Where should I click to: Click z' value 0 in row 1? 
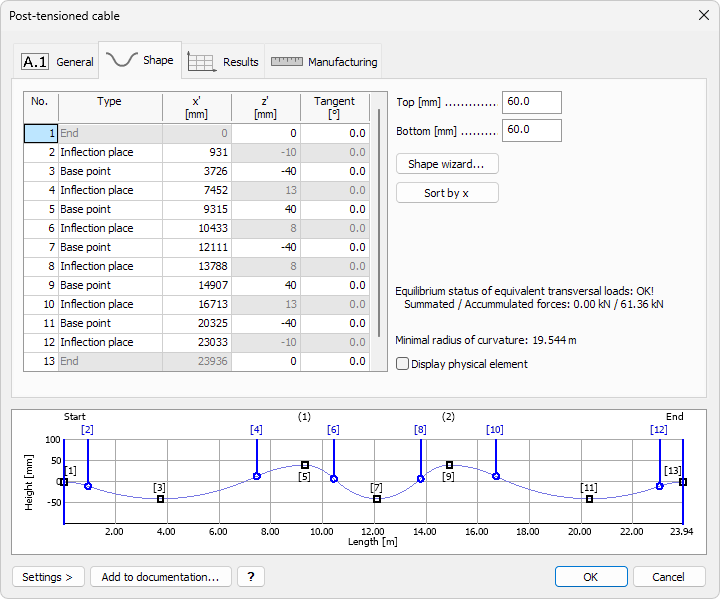266,133
